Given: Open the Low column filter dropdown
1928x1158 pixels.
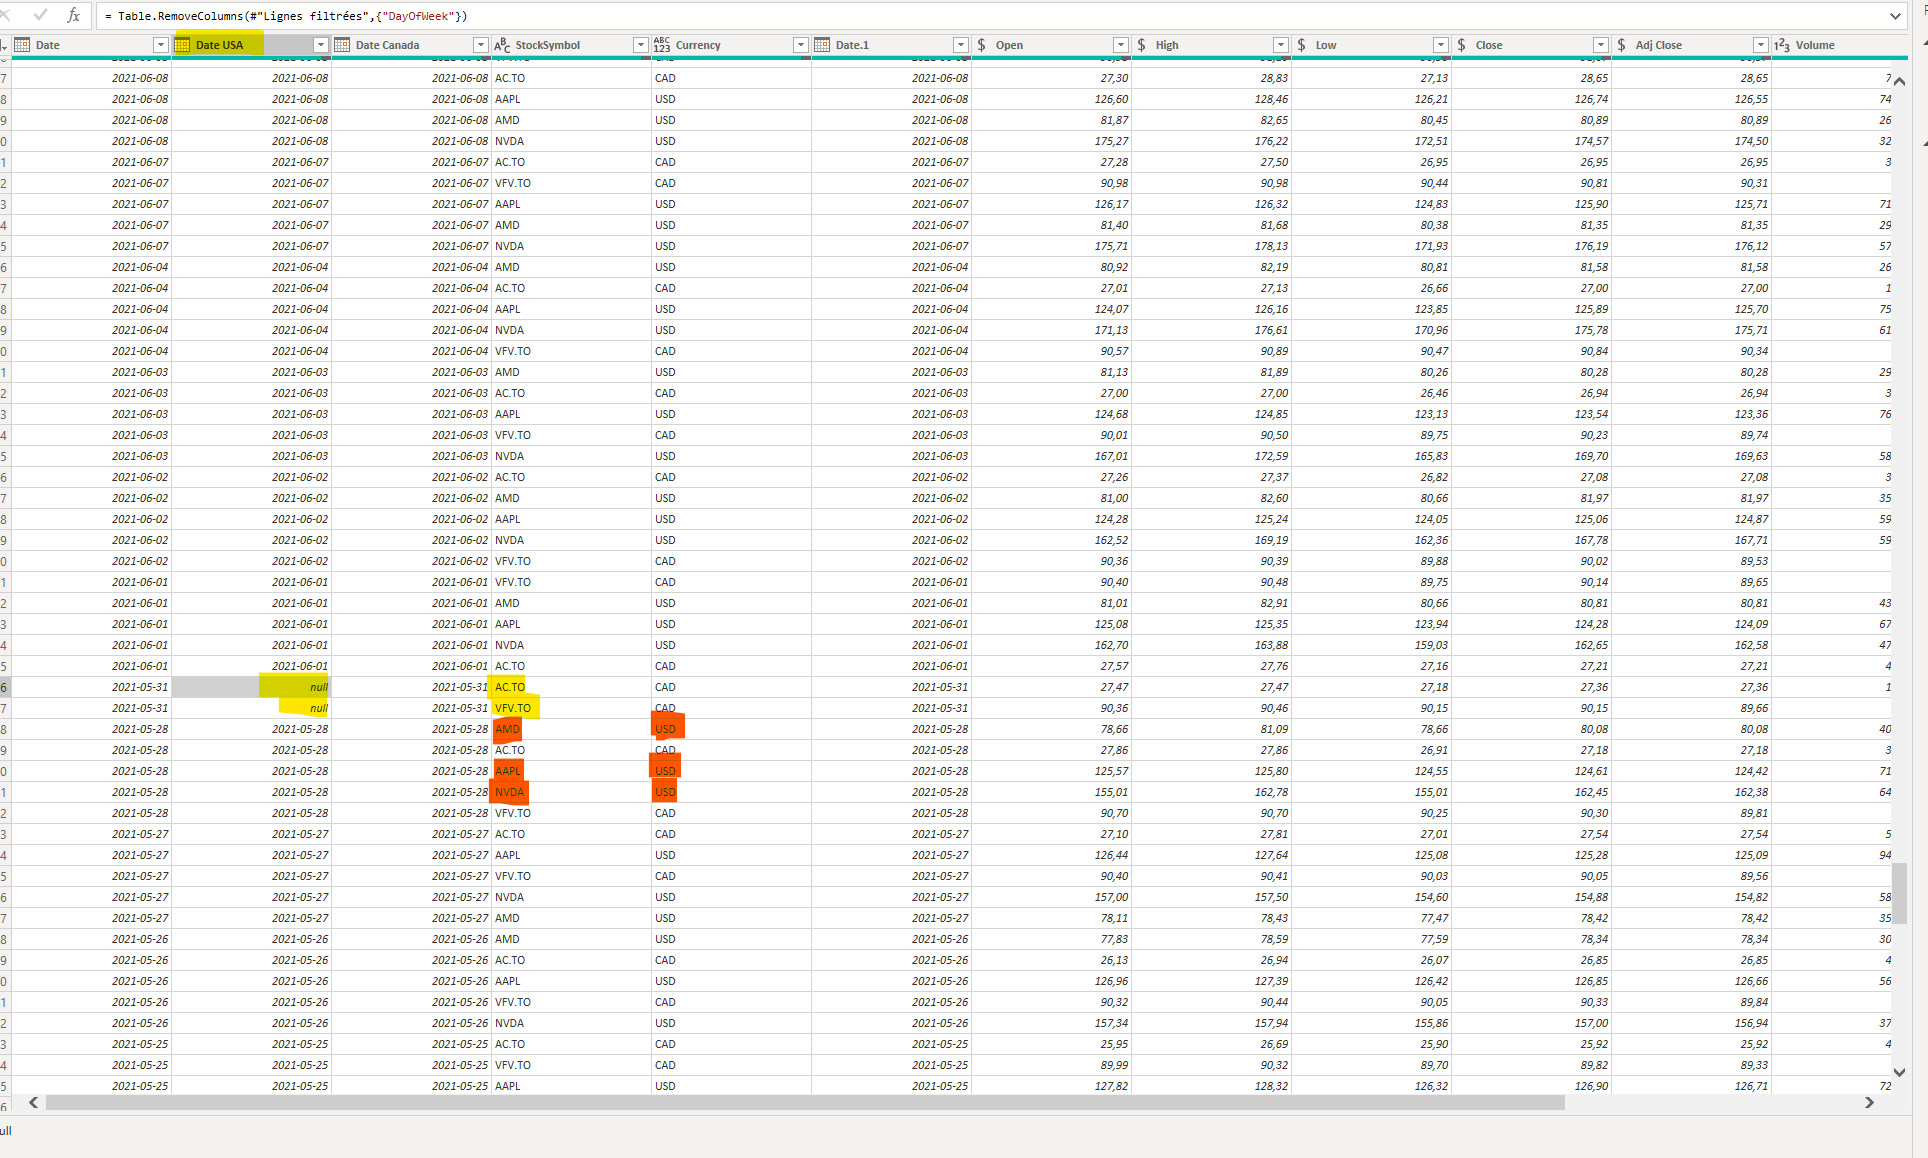Looking at the screenshot, I should click(x=1440, y=45).
